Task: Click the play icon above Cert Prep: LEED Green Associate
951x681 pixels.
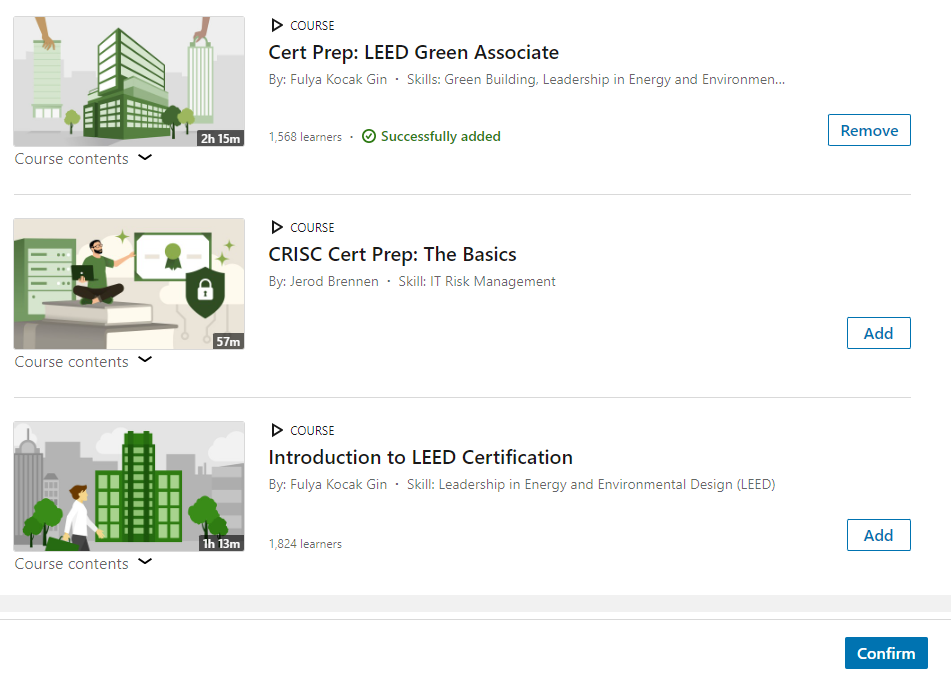Action: (x=277, y=25)
